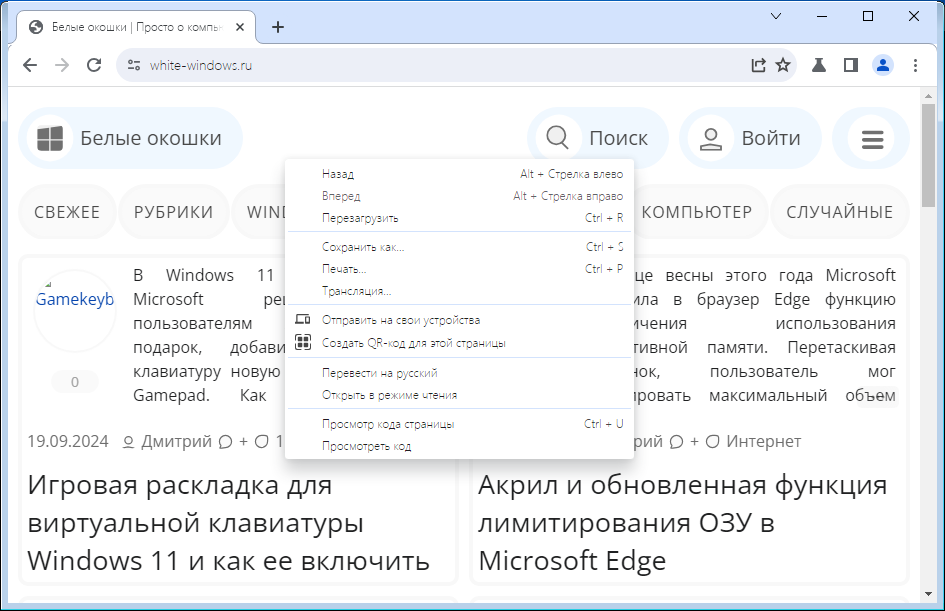Close the Белые окошки tab
This screenshot has width=945, height=611.
pyautogui.click(x=240, y=27)
